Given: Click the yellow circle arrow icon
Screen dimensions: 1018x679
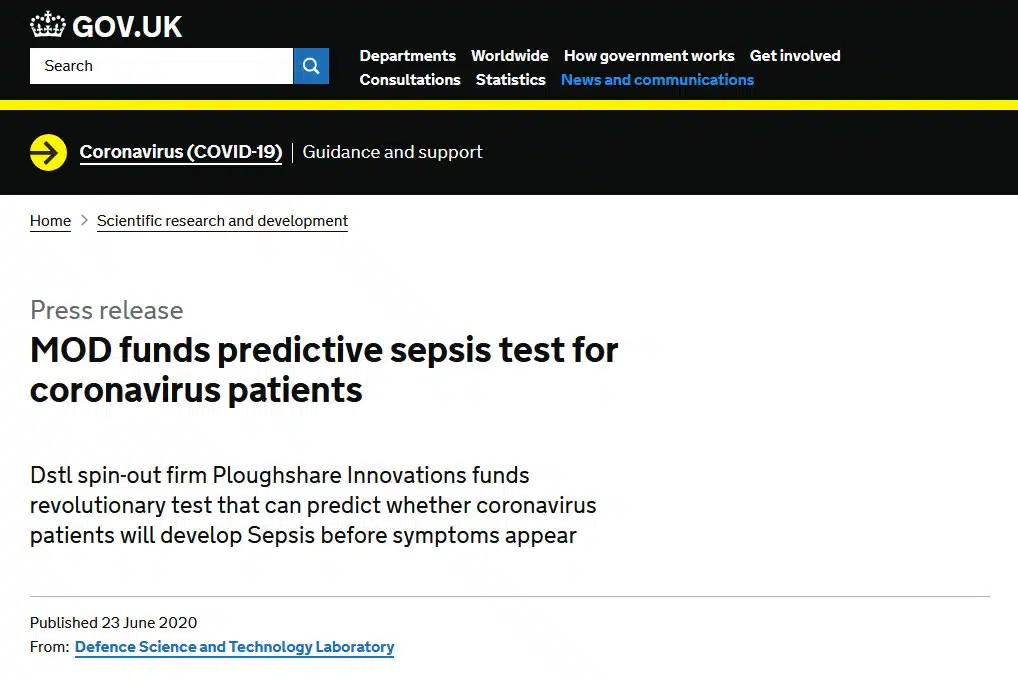Looking at the screenshot, I should coord(48,152).
